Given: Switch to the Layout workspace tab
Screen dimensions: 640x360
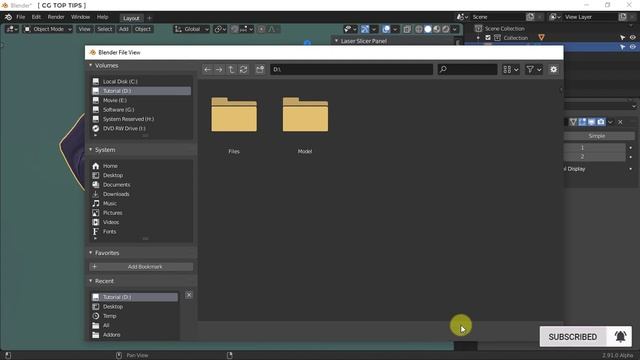Looking at the screenshot, I should (131, 18).
